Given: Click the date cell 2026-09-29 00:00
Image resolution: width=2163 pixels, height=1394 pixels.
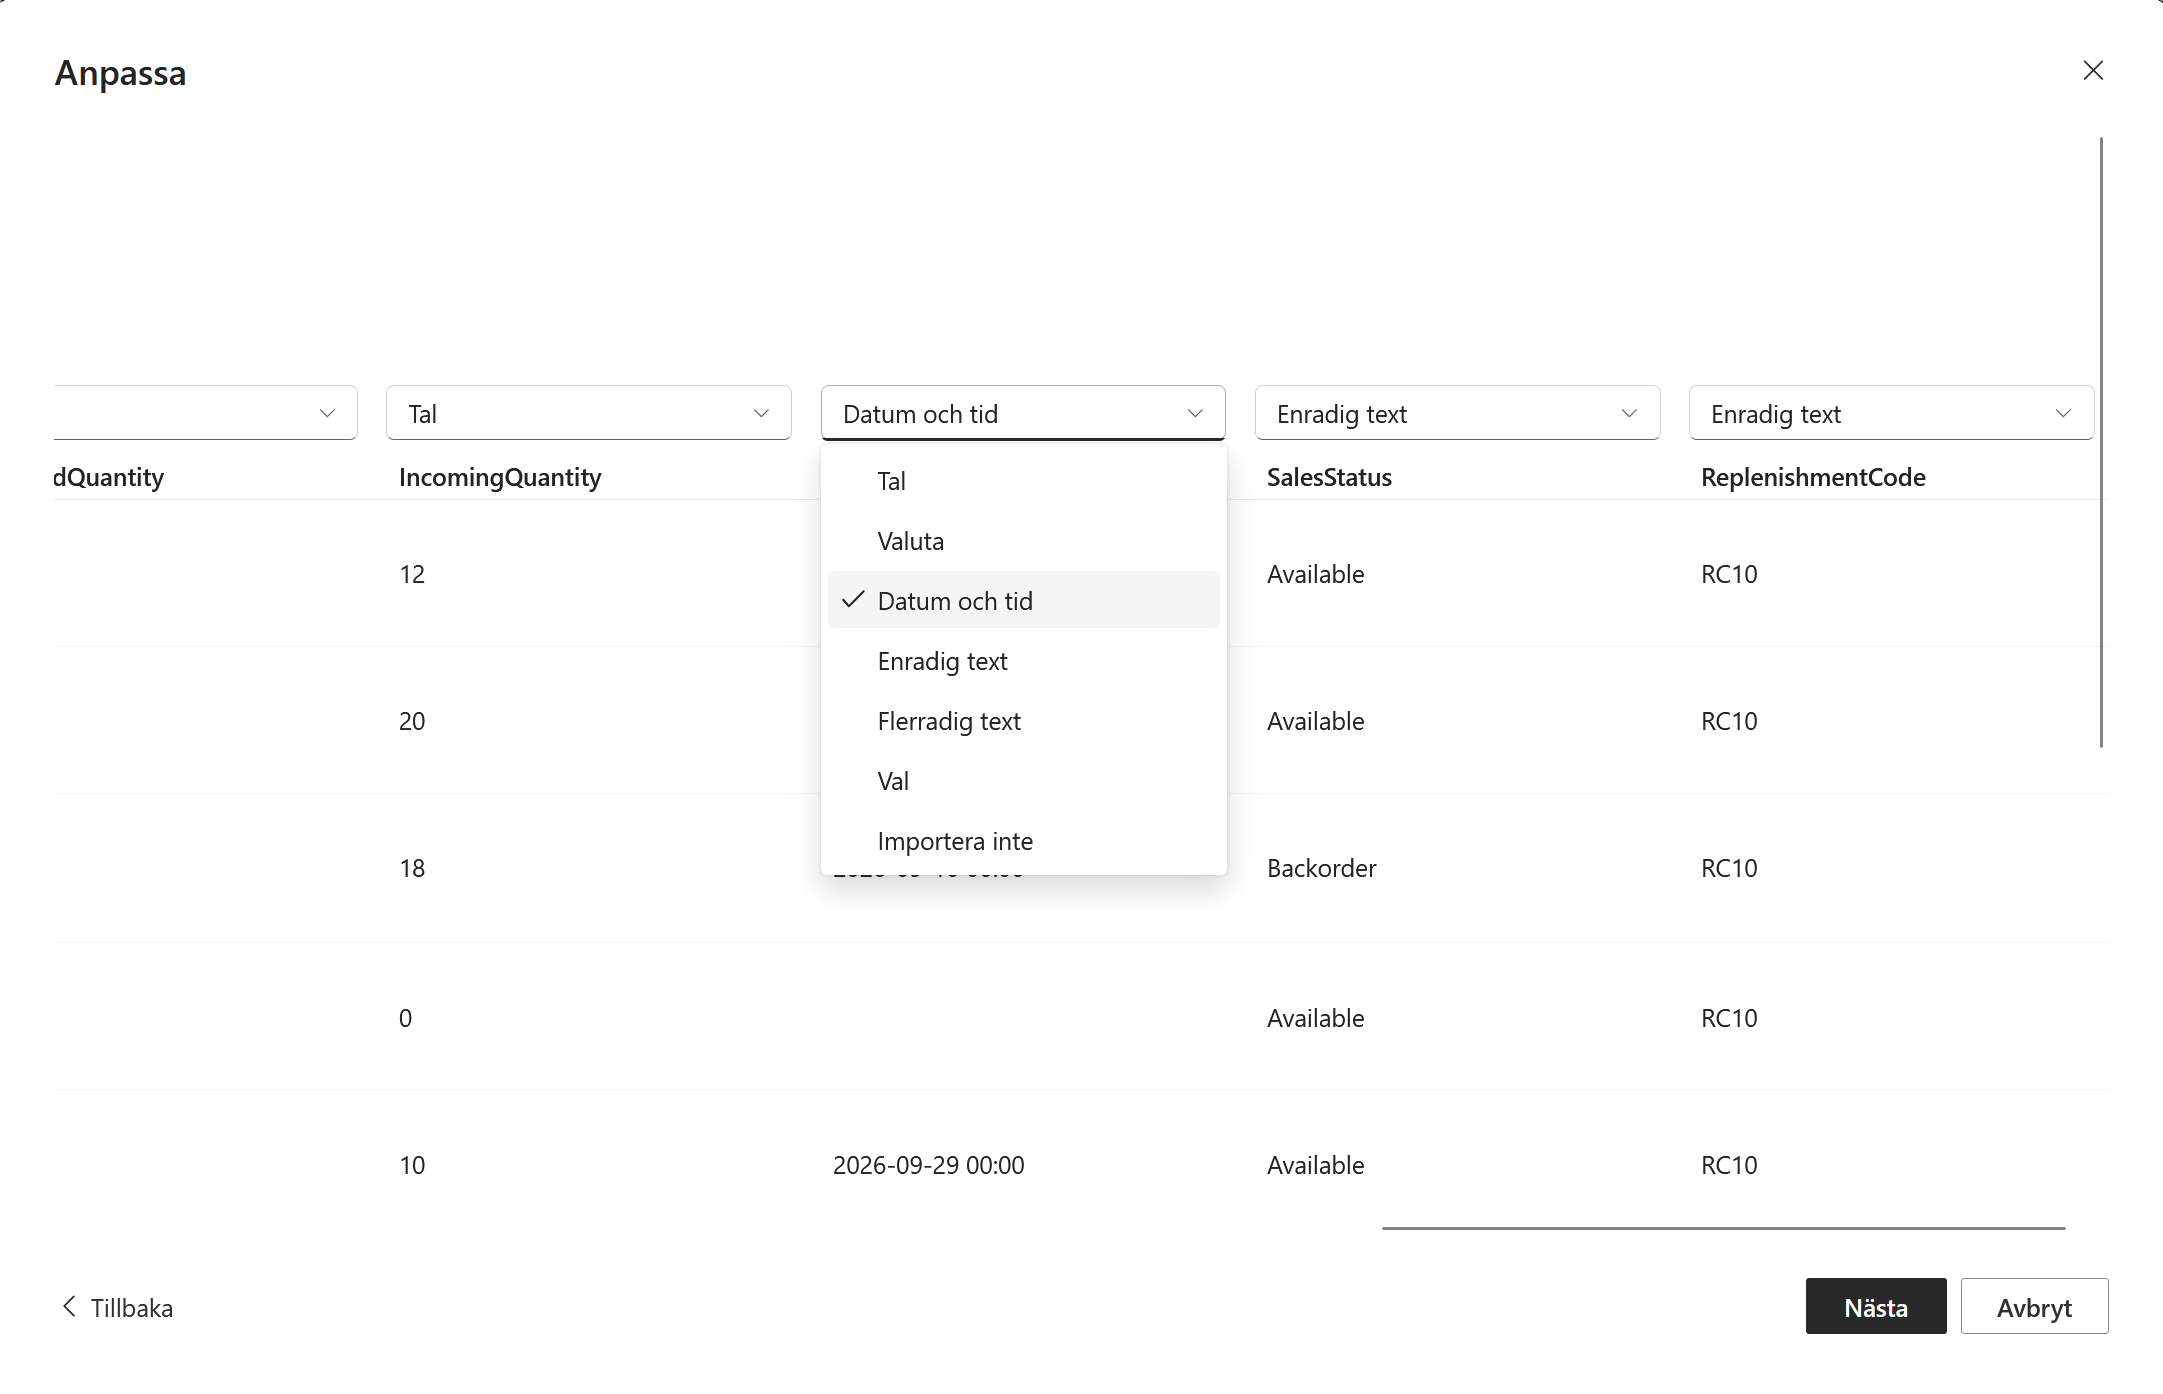Looking at the screenshot, I should (928, 1165).
